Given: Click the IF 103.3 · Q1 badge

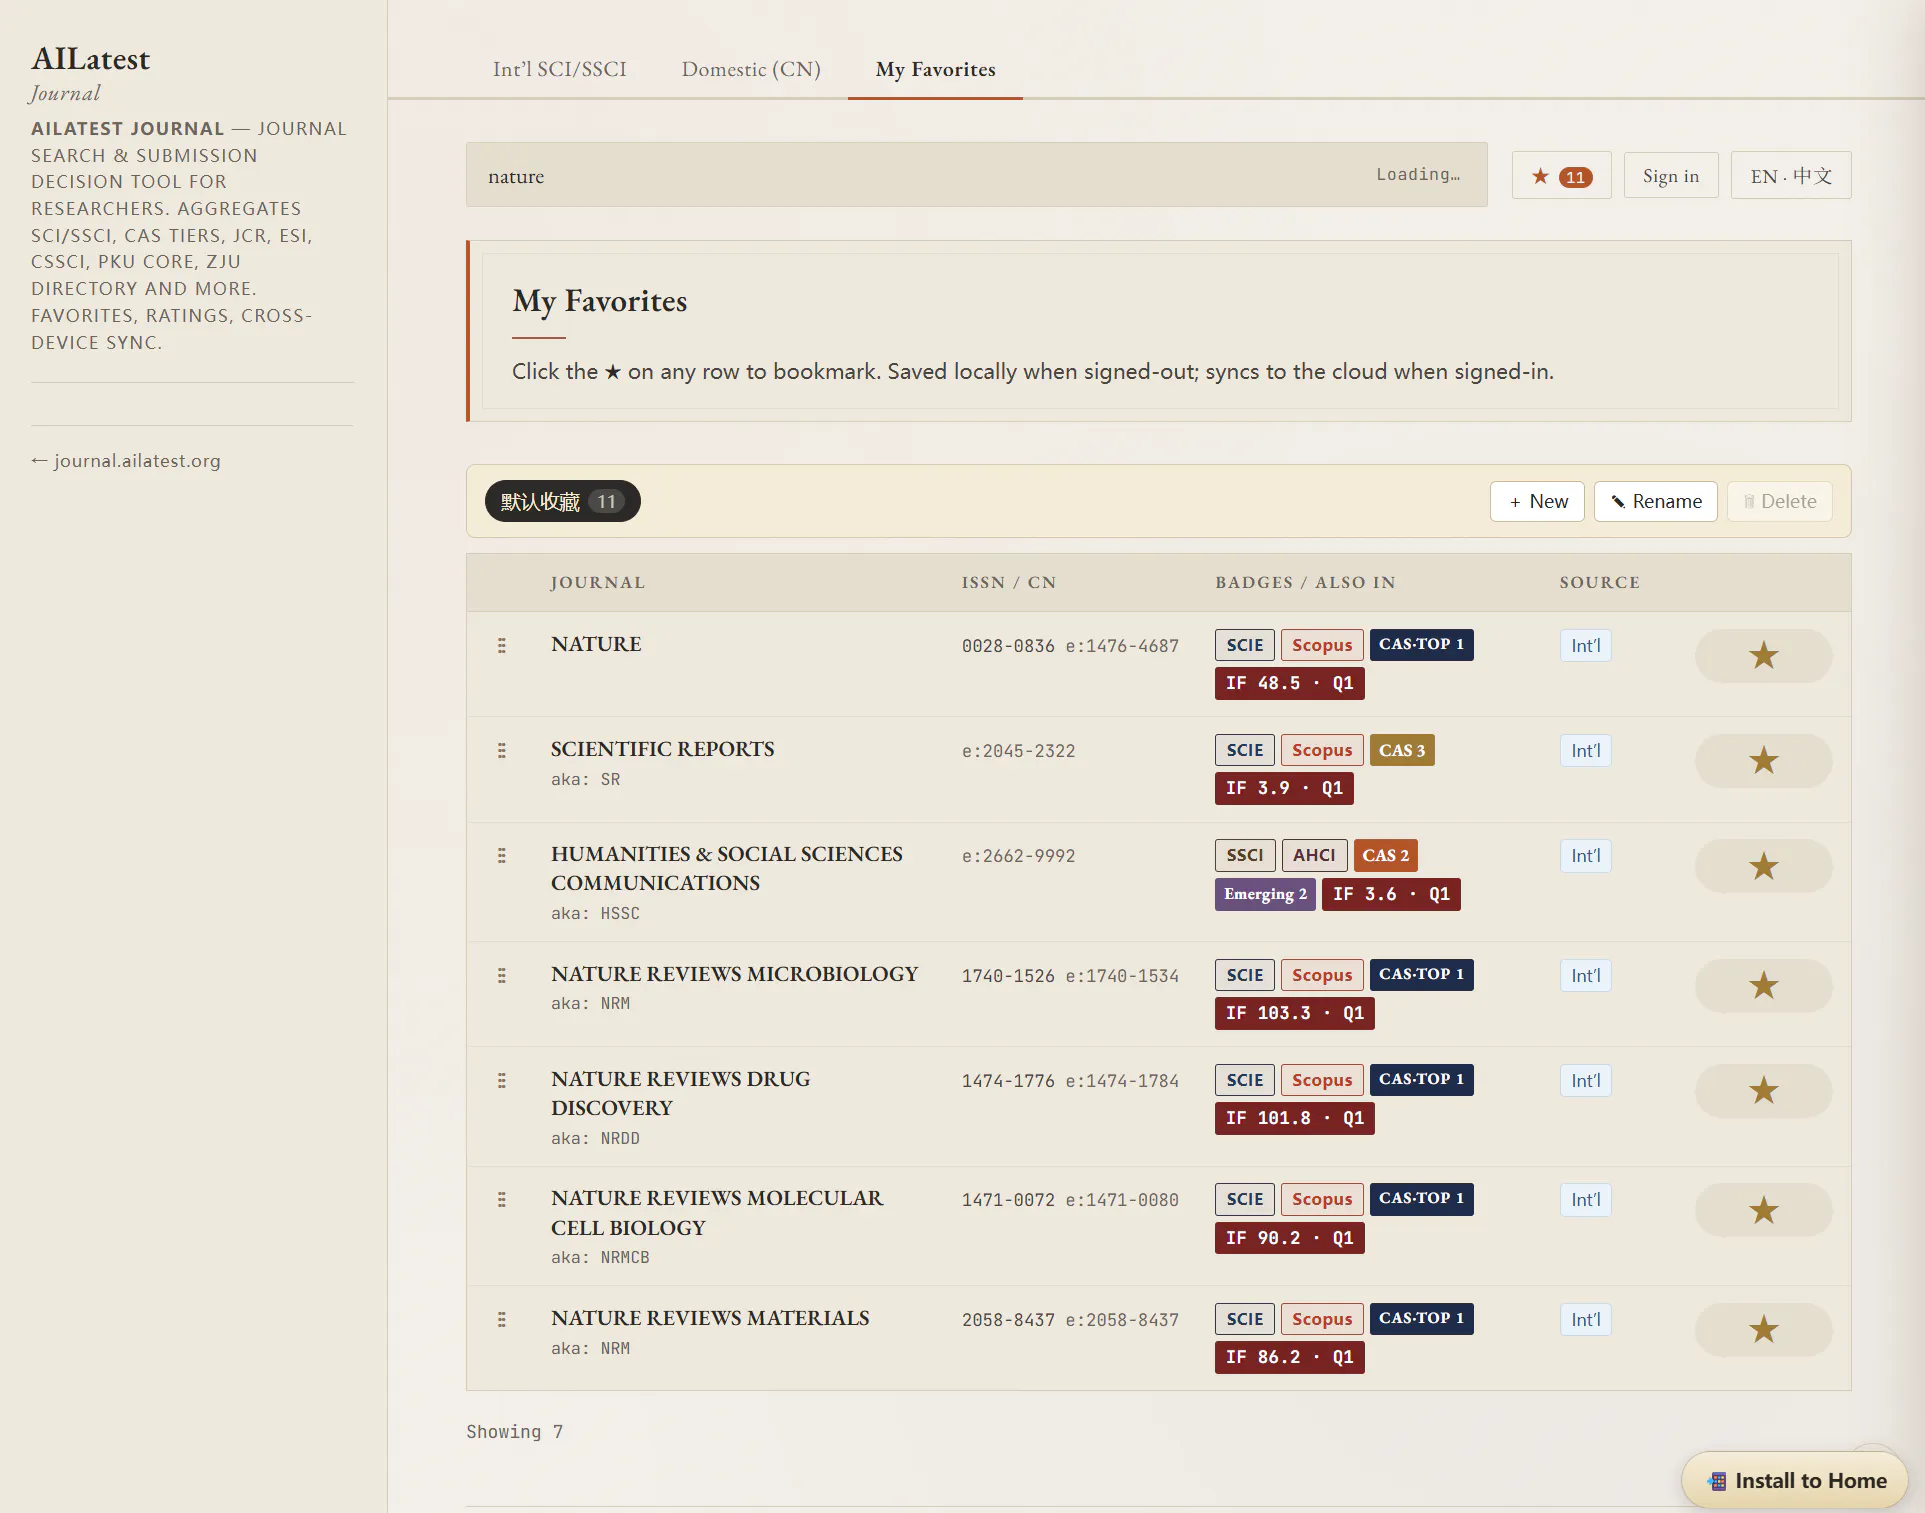Looking at the screenshot, I should pyautogui.click(x=1294, y=1013).
